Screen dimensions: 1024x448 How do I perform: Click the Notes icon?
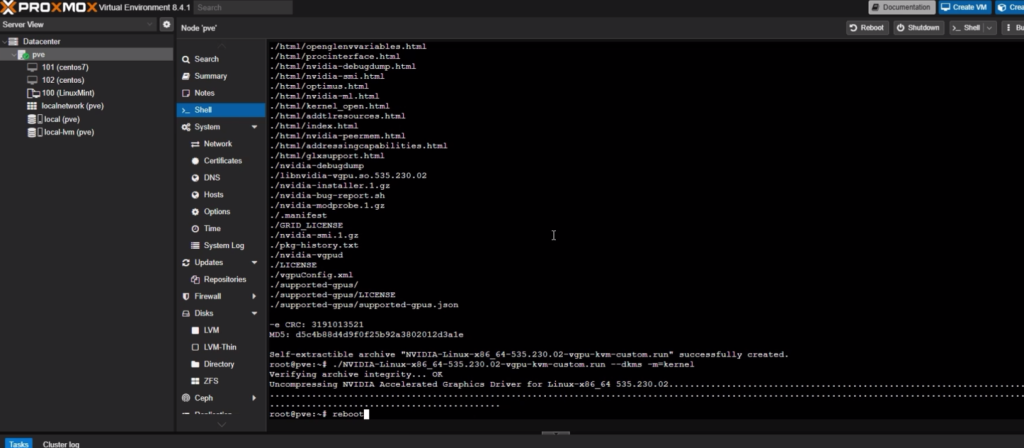[x=186, y=93]
